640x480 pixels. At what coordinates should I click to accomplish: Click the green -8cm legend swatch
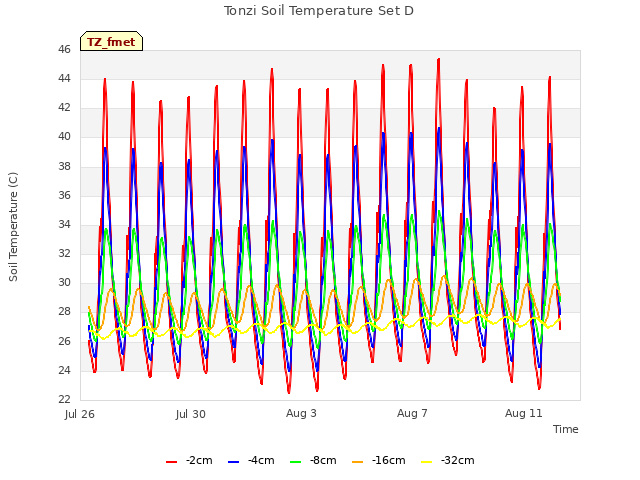tap(296, 462)
